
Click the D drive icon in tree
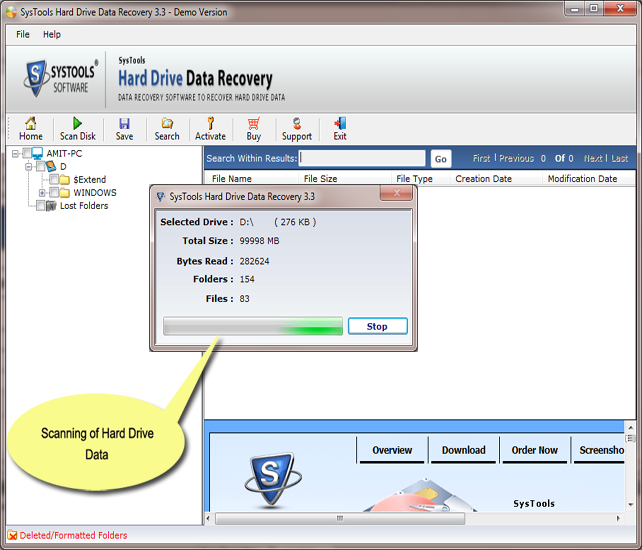click(51, 166)
